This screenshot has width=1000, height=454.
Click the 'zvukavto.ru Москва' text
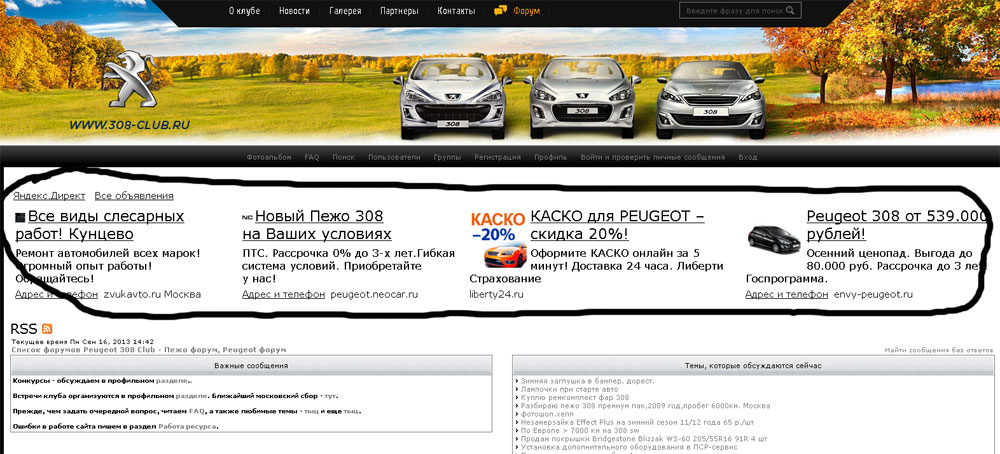pos(152,295)
